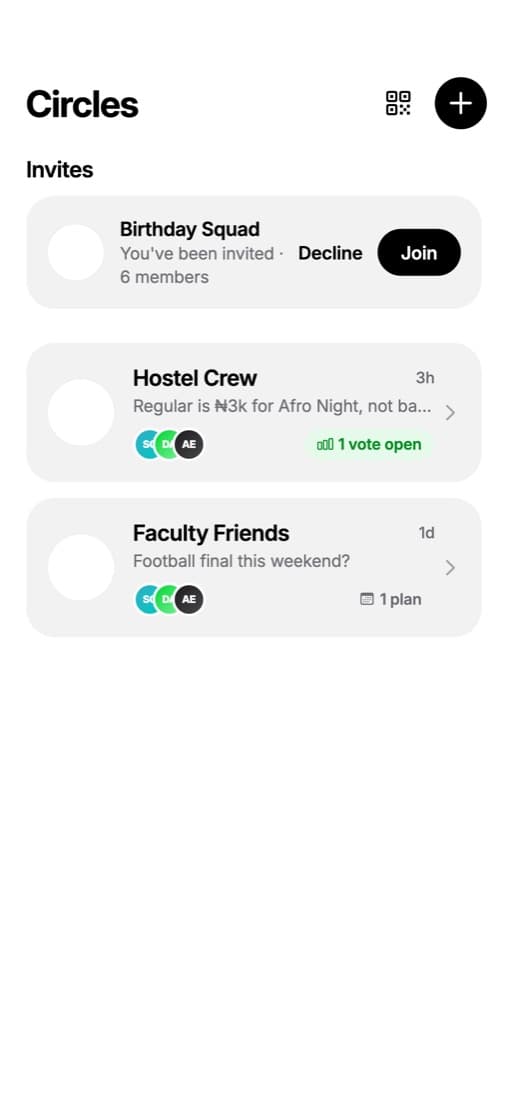This screenshot has height=1100, width=508.
Task: Click the teal avatar in Hostel Crew
Action: tap(145, 444)
